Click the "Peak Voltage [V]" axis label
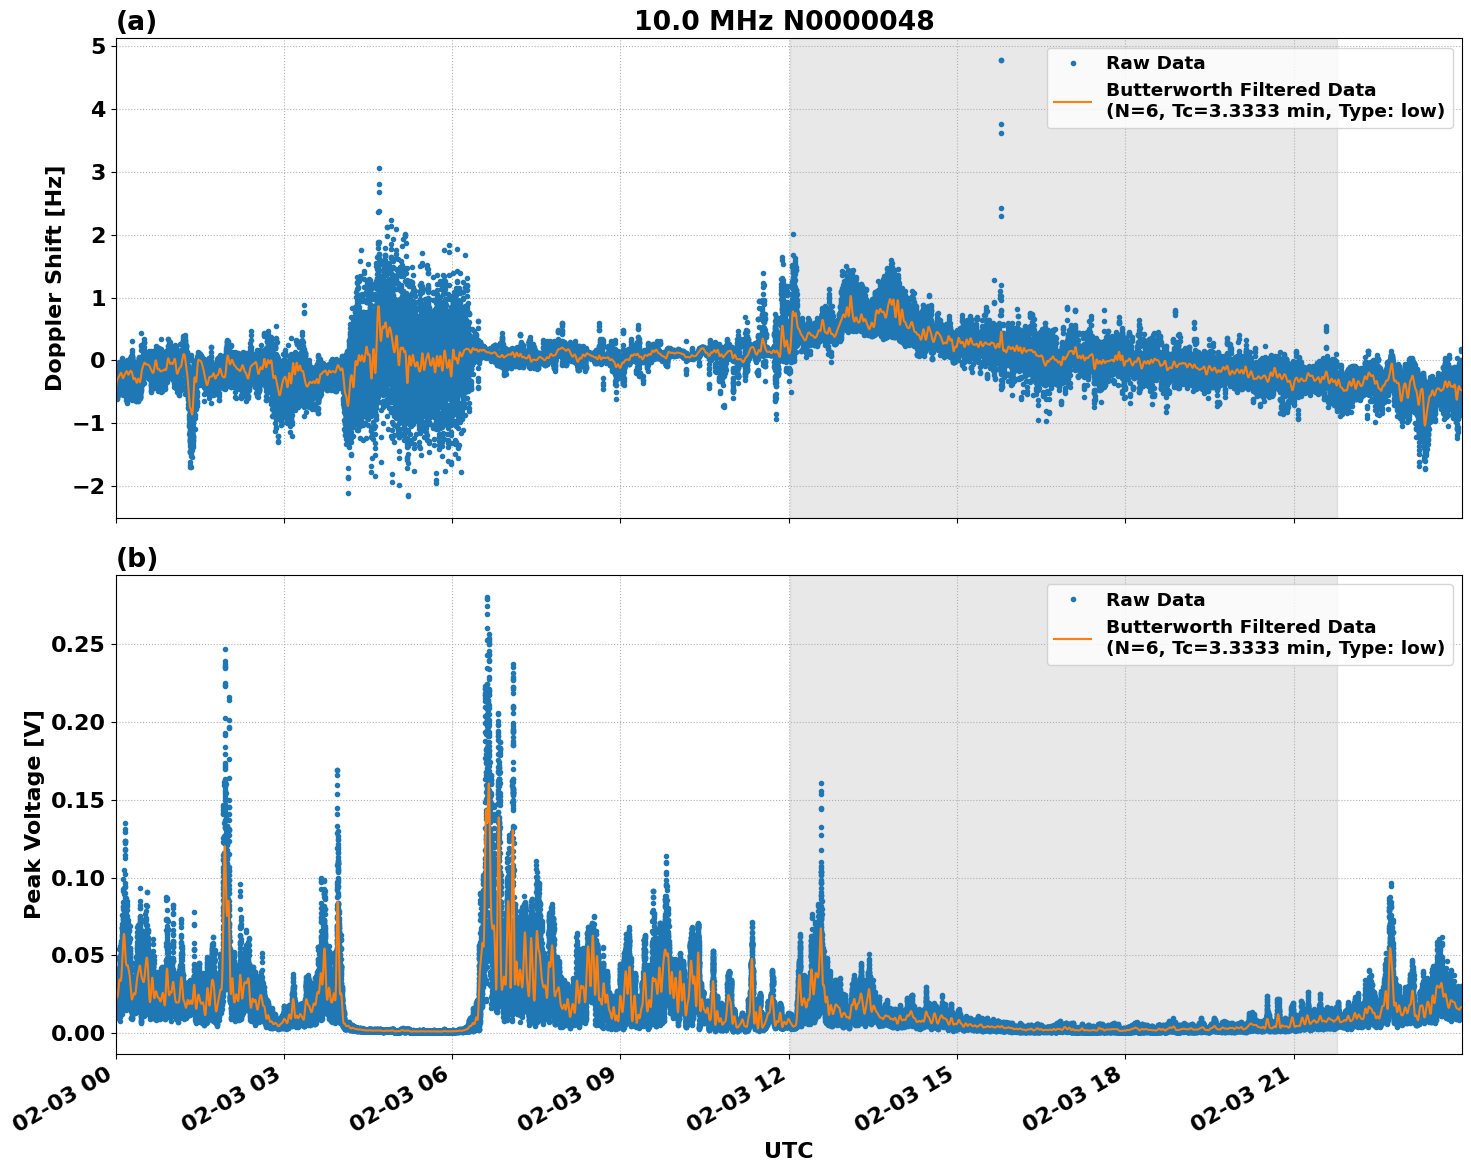1471x1172 pixels. (33, 814)
